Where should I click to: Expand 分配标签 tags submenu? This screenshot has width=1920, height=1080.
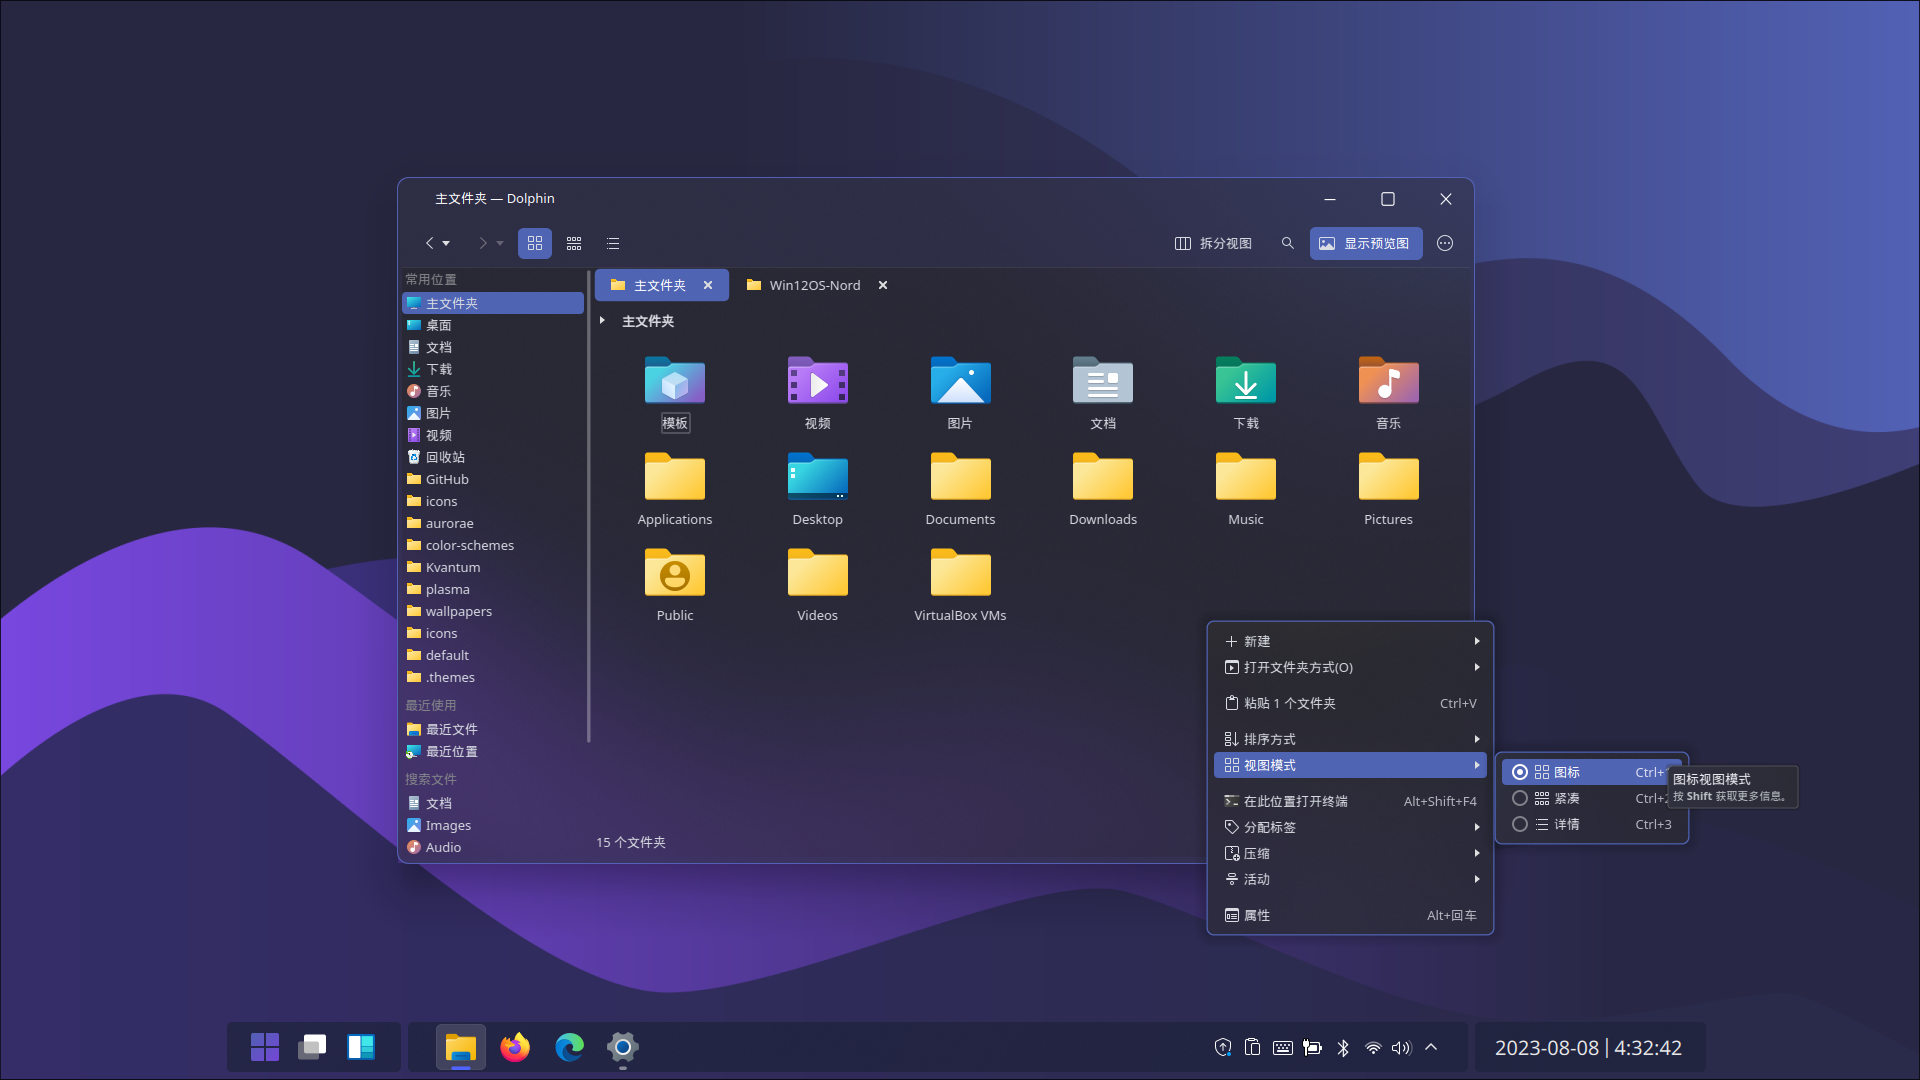click(x=1350, y=827)
